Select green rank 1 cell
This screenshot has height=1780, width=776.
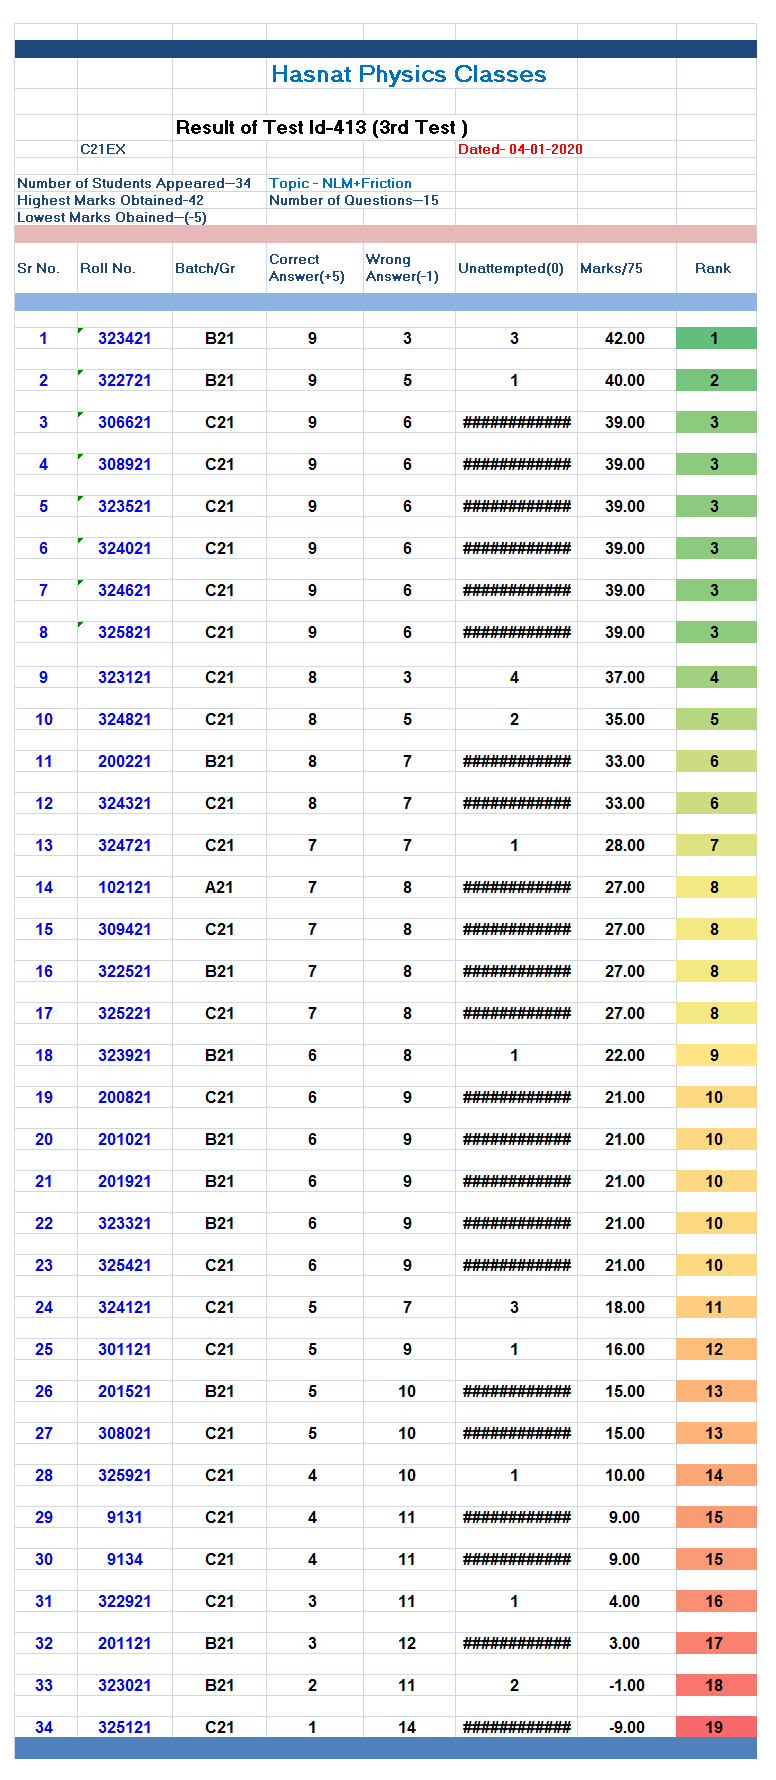click(716, 338)
